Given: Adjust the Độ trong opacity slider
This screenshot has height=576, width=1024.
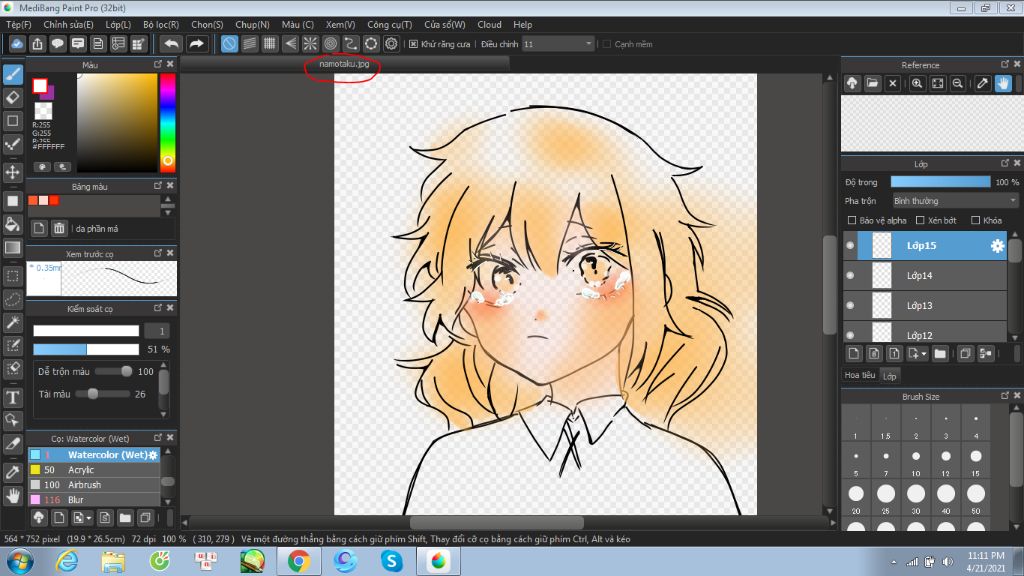Looking at the screenshot, I should pyautogui.click(x=940, y=182).
